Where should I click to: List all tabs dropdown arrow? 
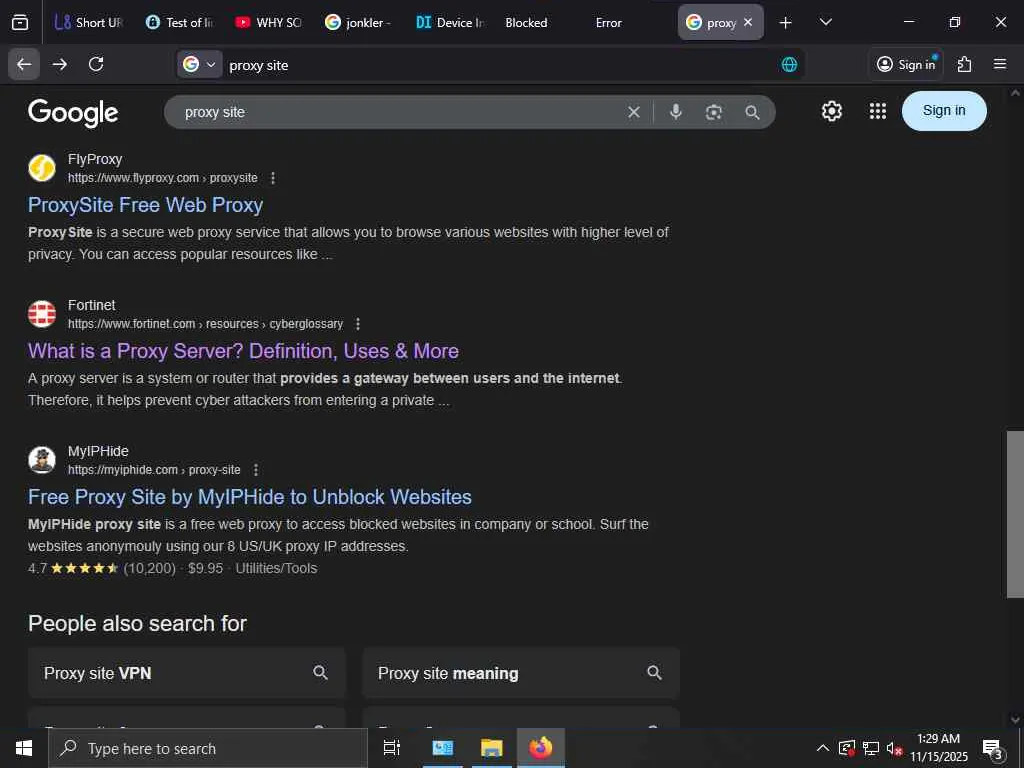coord(825,22)
